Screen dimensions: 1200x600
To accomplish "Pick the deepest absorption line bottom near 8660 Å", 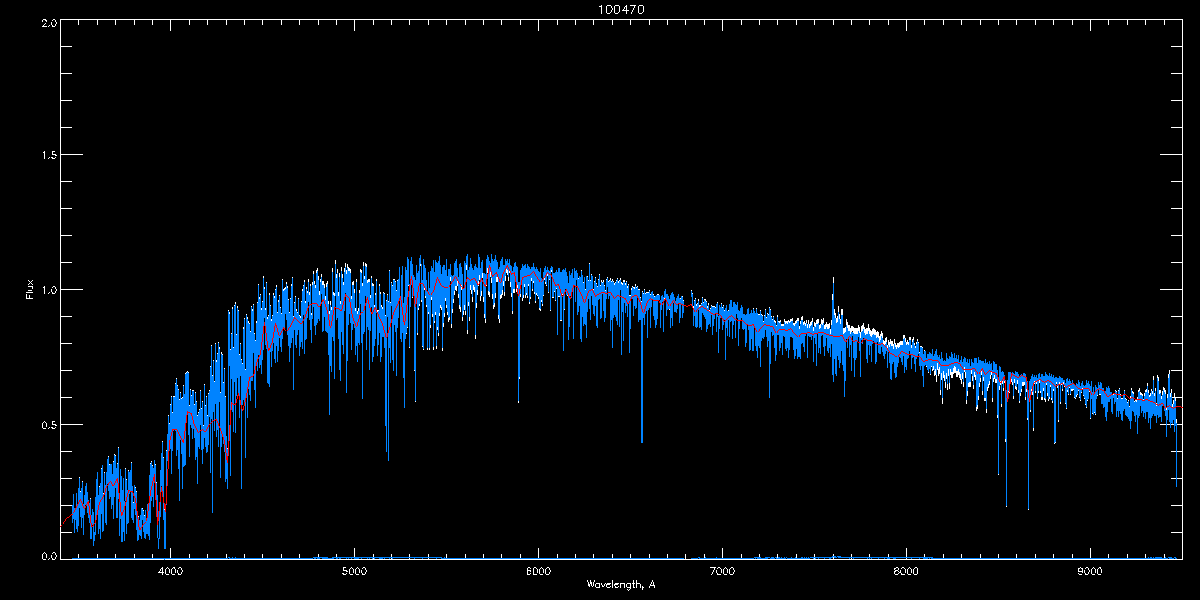I will point(1028,509).
